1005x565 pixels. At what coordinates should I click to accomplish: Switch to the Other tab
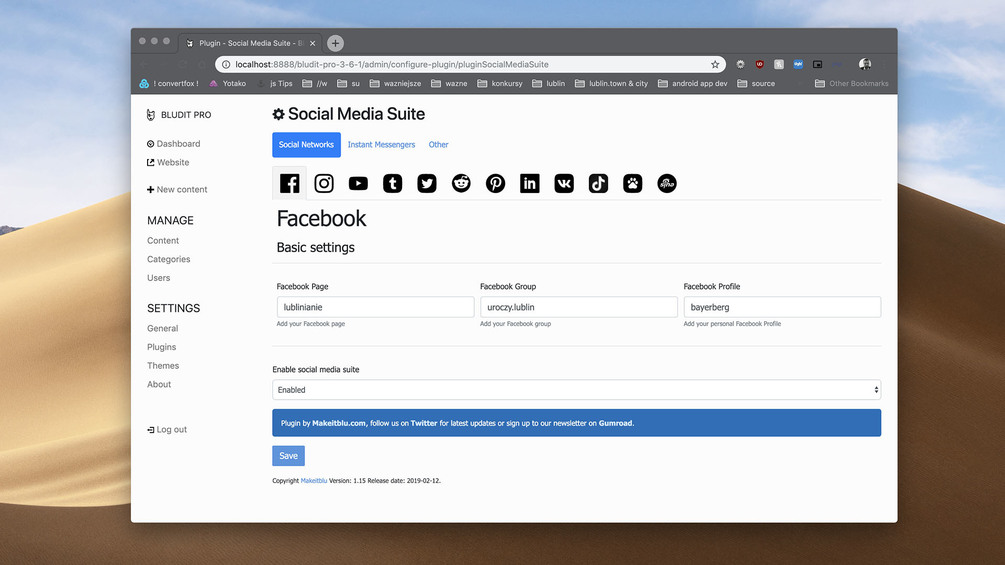[438, 145]
